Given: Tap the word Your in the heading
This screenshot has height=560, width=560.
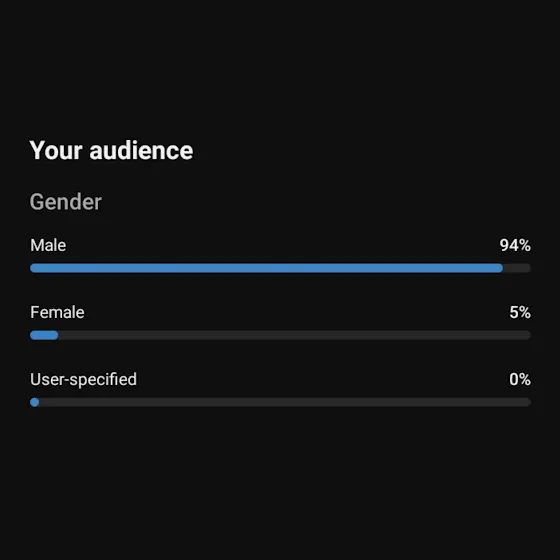Looking at the screenshot, I should coord(56,150).
